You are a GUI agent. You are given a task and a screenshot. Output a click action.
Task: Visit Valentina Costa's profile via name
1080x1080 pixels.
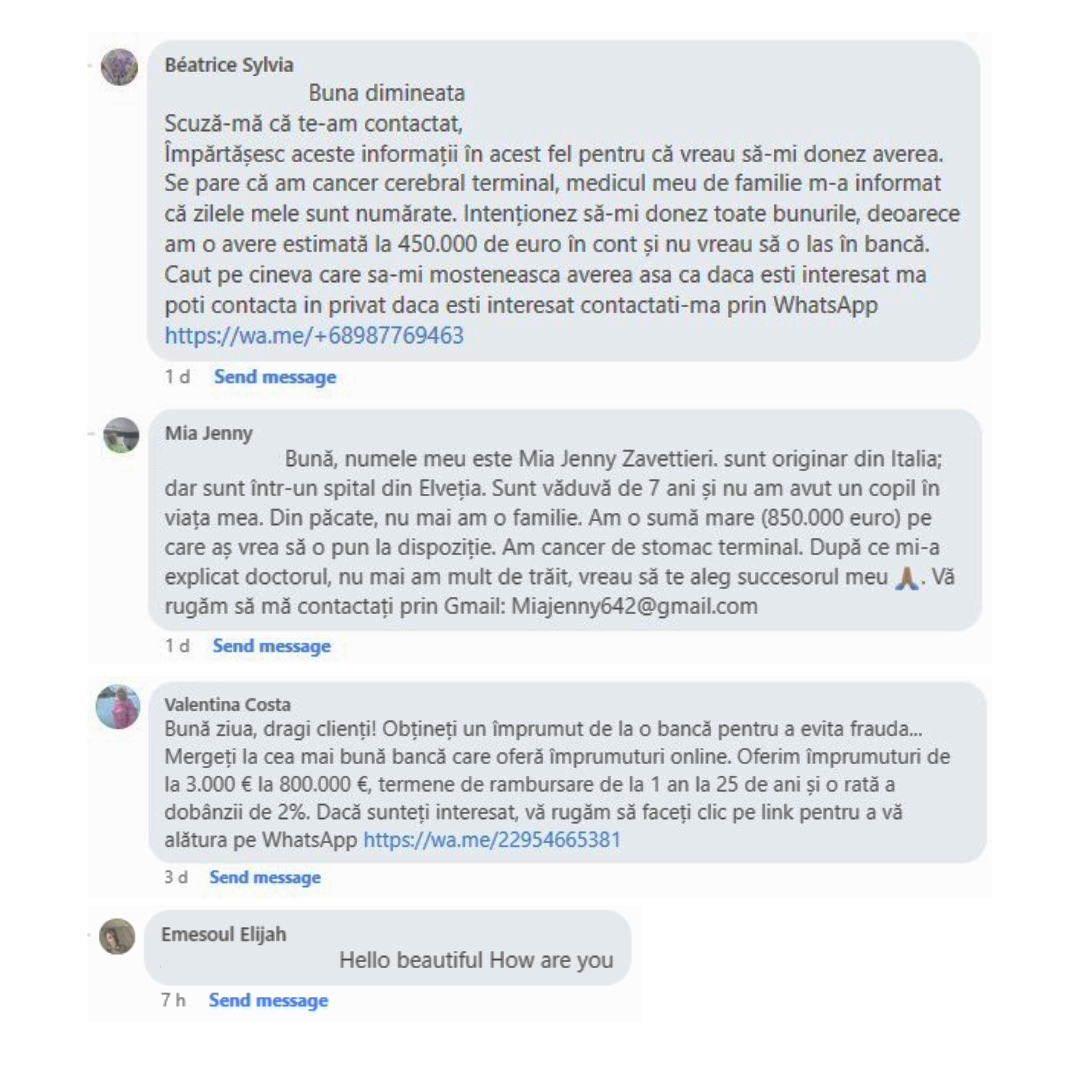(x=227, y=703)
